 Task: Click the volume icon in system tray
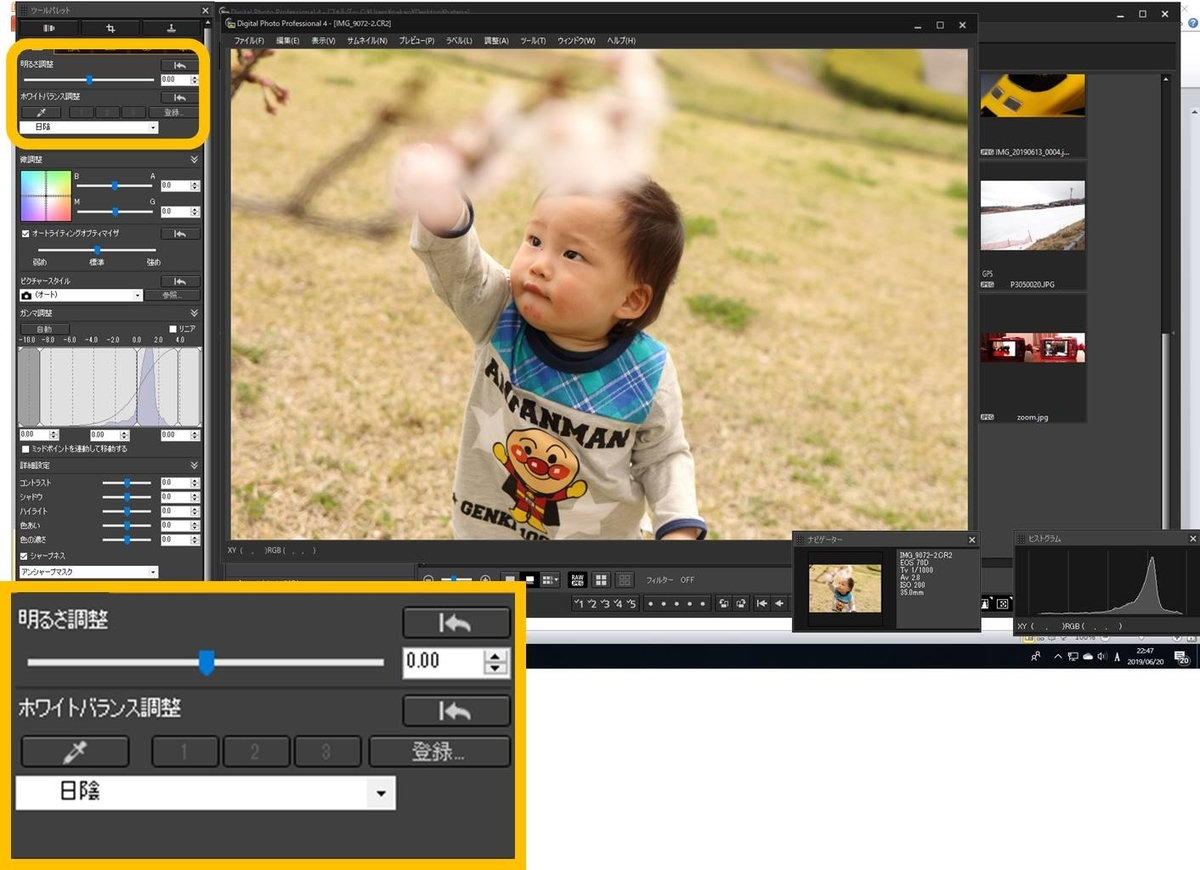click(x=1101, y=657)
